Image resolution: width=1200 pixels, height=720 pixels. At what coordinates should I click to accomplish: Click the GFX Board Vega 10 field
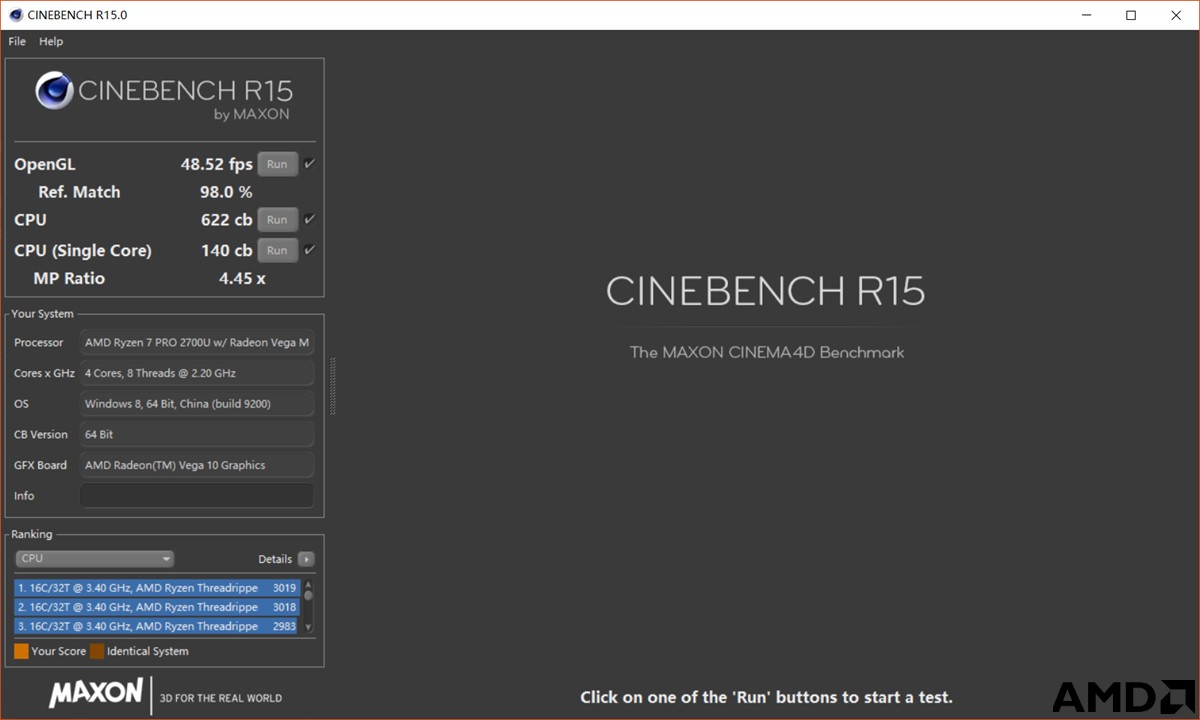[197, 465]
